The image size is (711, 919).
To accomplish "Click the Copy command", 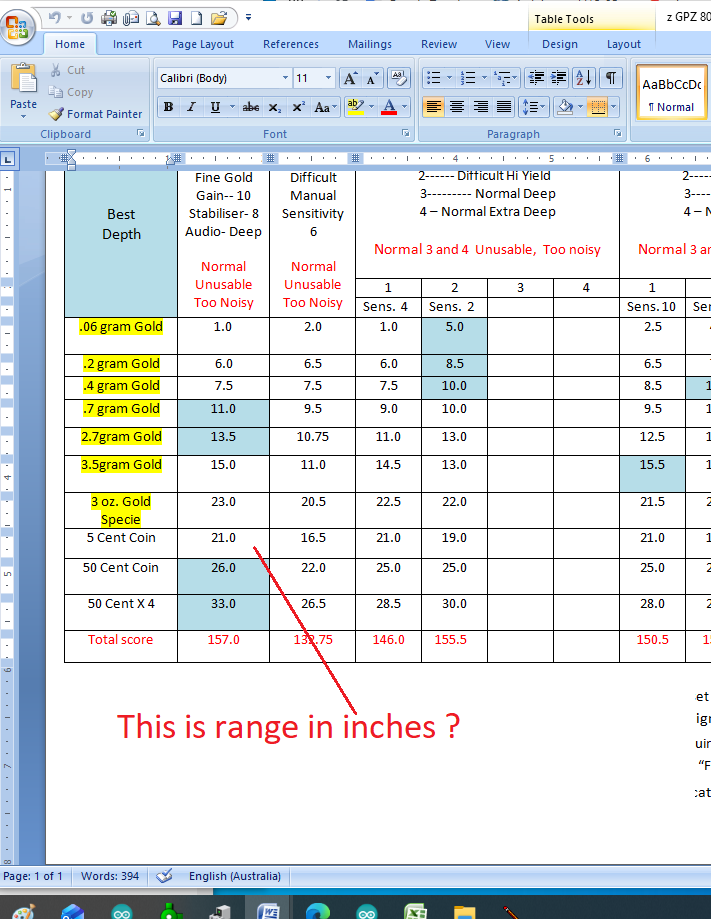I will pyautogui.click(x=72, y=92).
